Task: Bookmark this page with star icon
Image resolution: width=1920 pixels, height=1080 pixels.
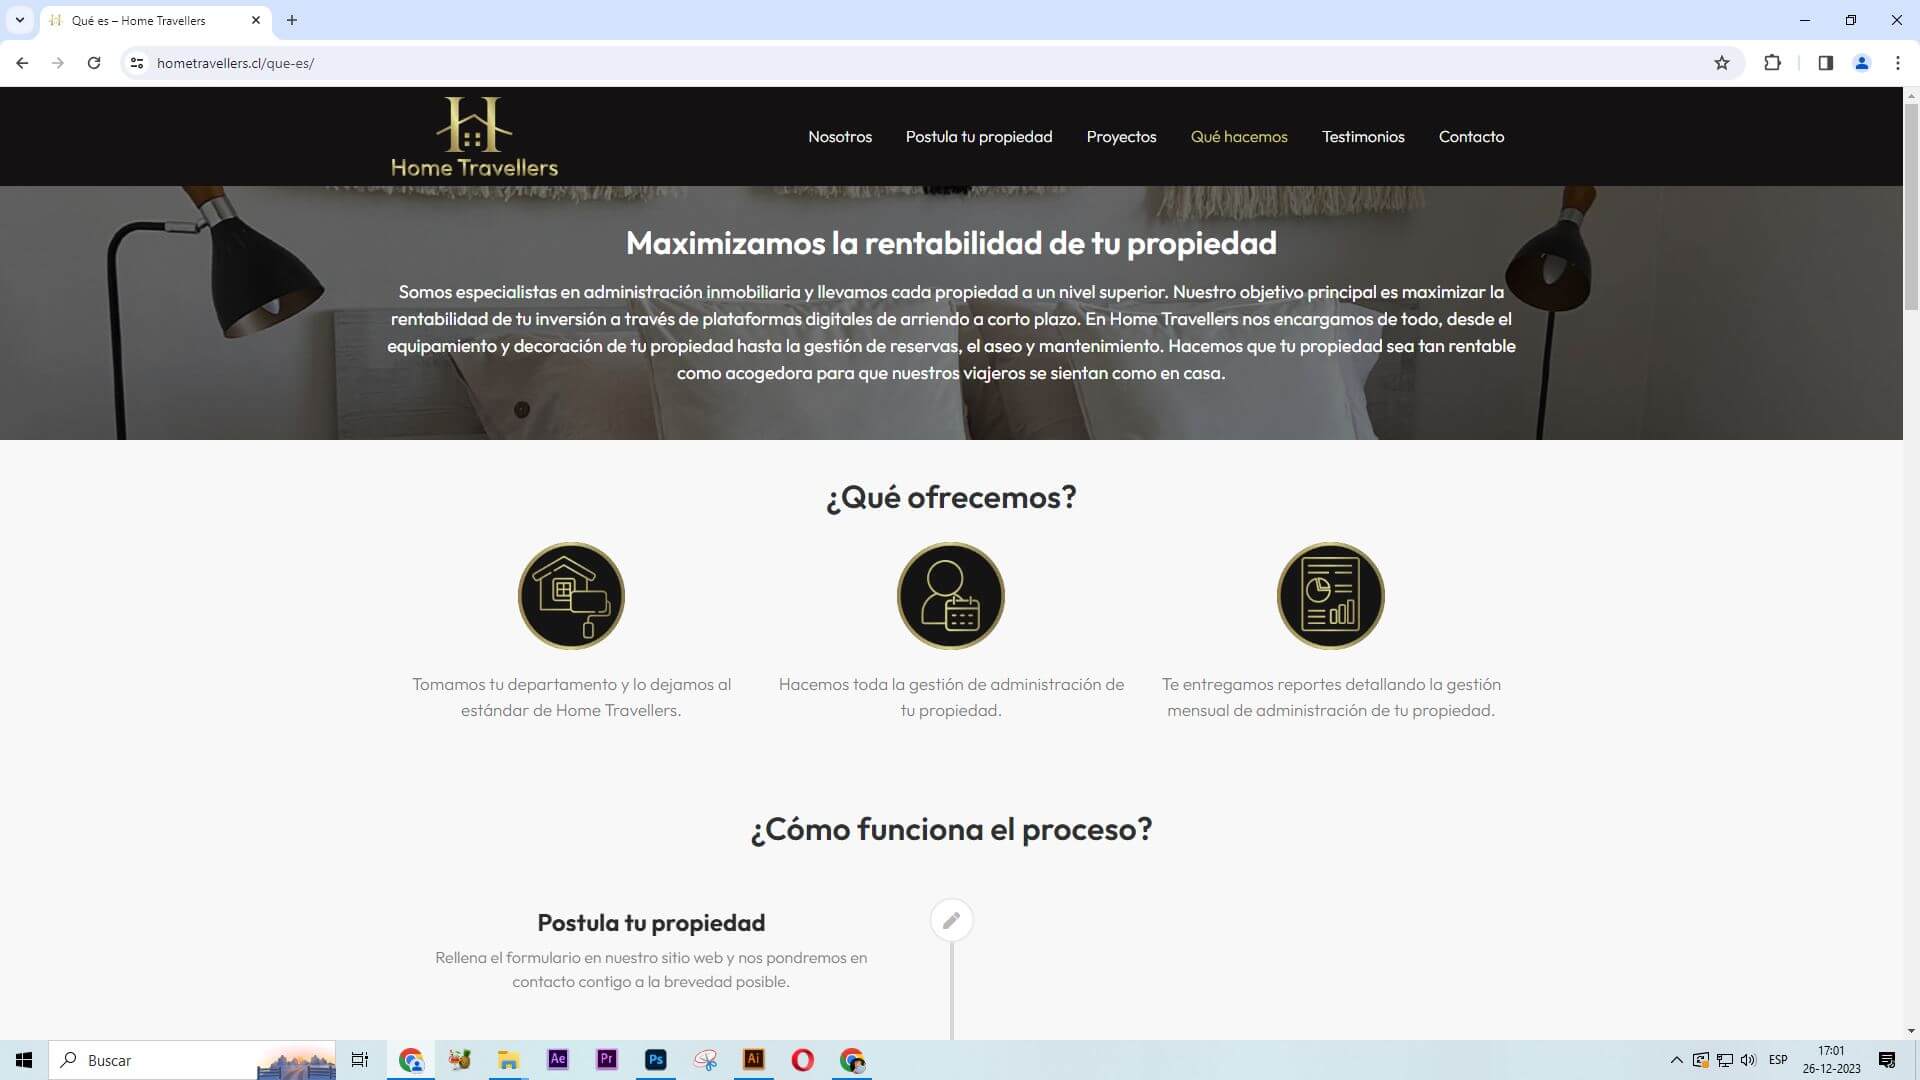Action: [x=1721, y=63]
